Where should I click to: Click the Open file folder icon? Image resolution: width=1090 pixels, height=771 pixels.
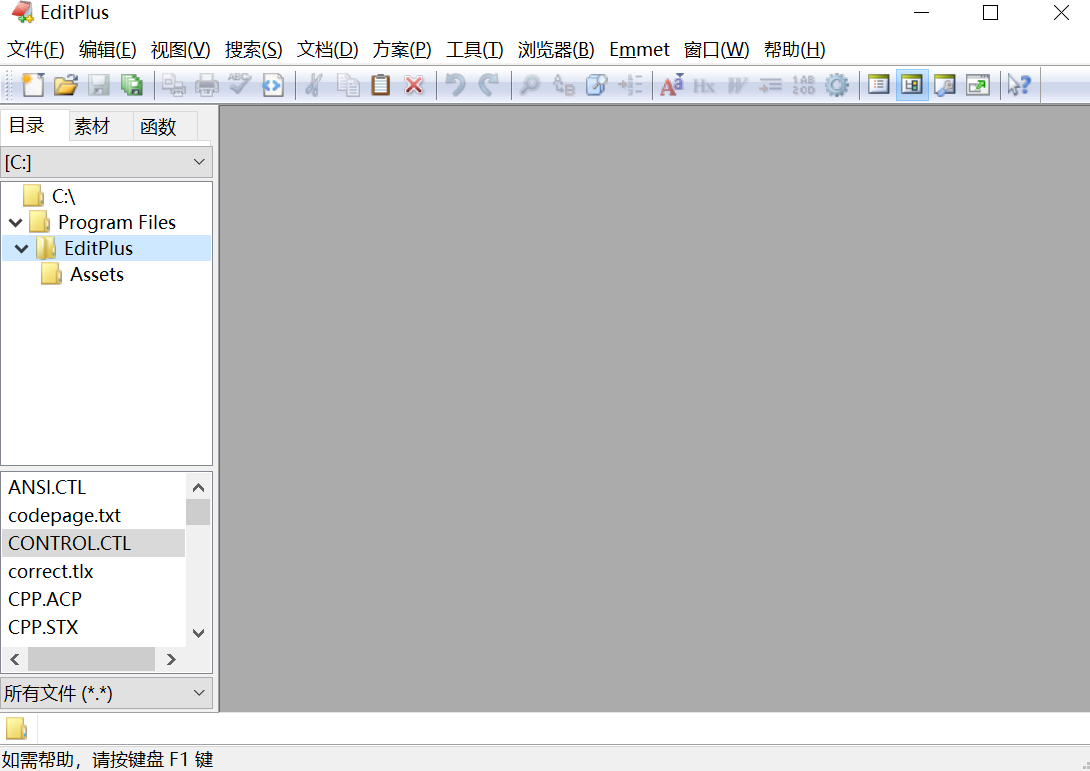coord(65,85)
